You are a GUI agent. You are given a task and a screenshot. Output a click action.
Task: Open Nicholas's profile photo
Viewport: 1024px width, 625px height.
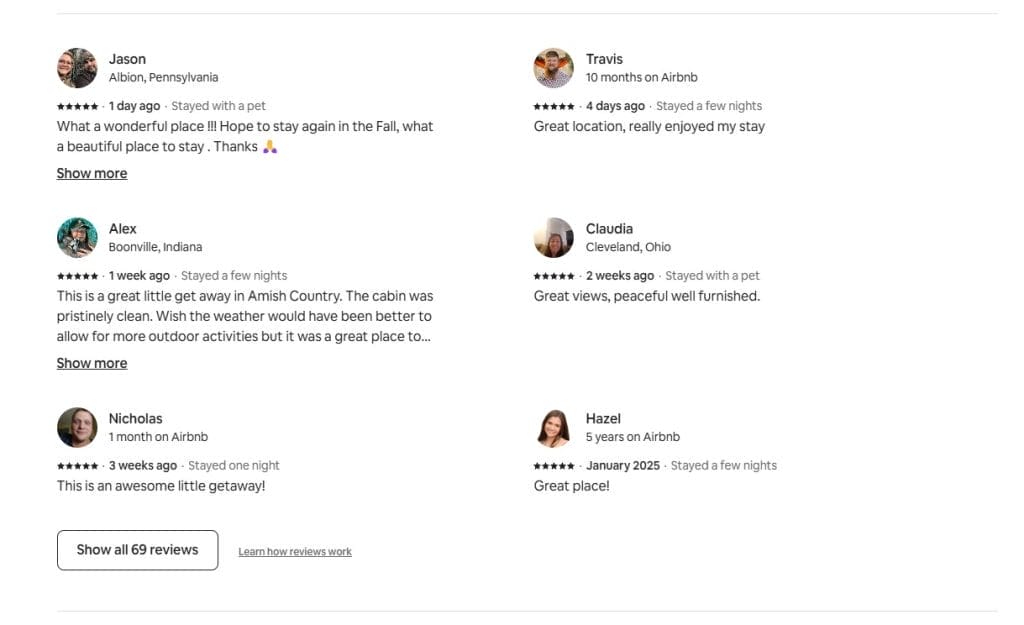[77, 428]
